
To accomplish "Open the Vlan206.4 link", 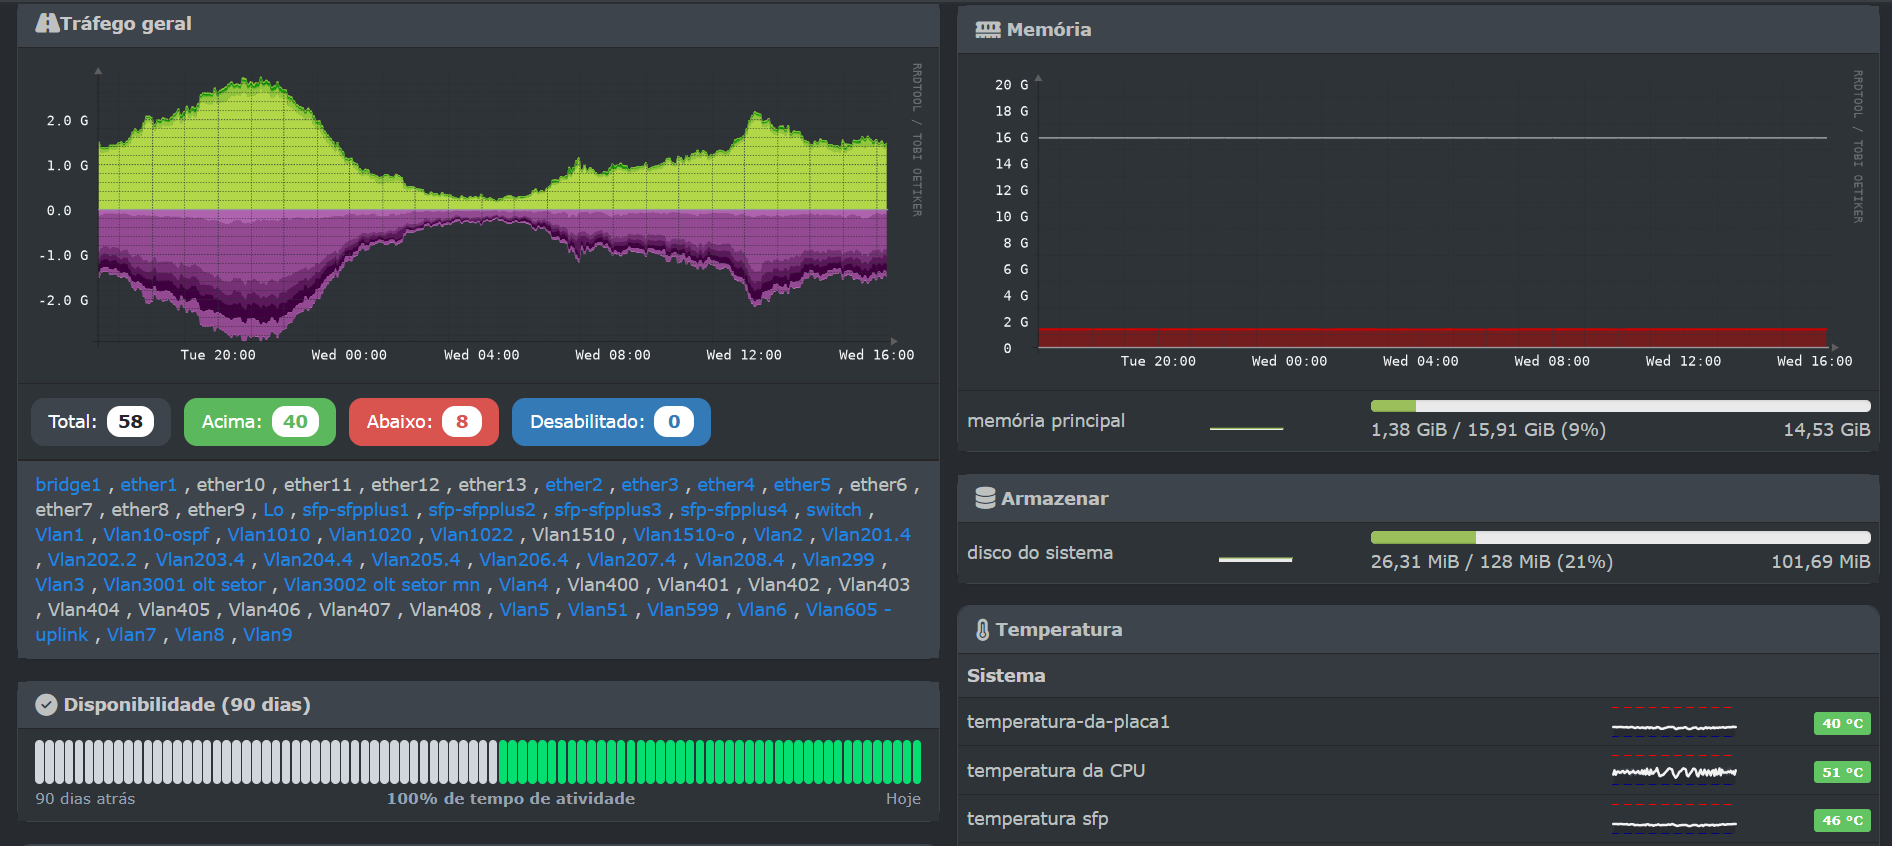I will tap(524, 560).
